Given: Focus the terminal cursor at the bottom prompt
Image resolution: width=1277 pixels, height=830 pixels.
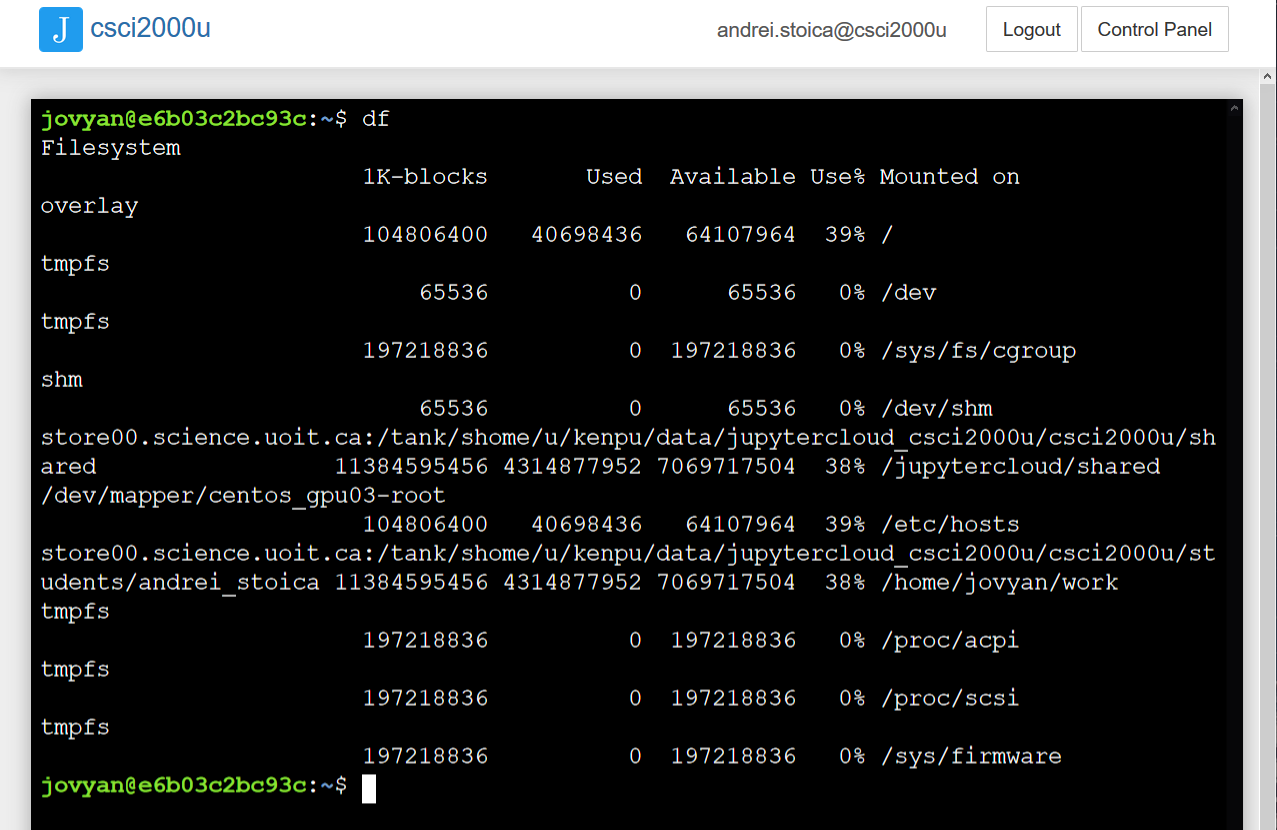Looking at the screenshot, I should coord(369,788).
